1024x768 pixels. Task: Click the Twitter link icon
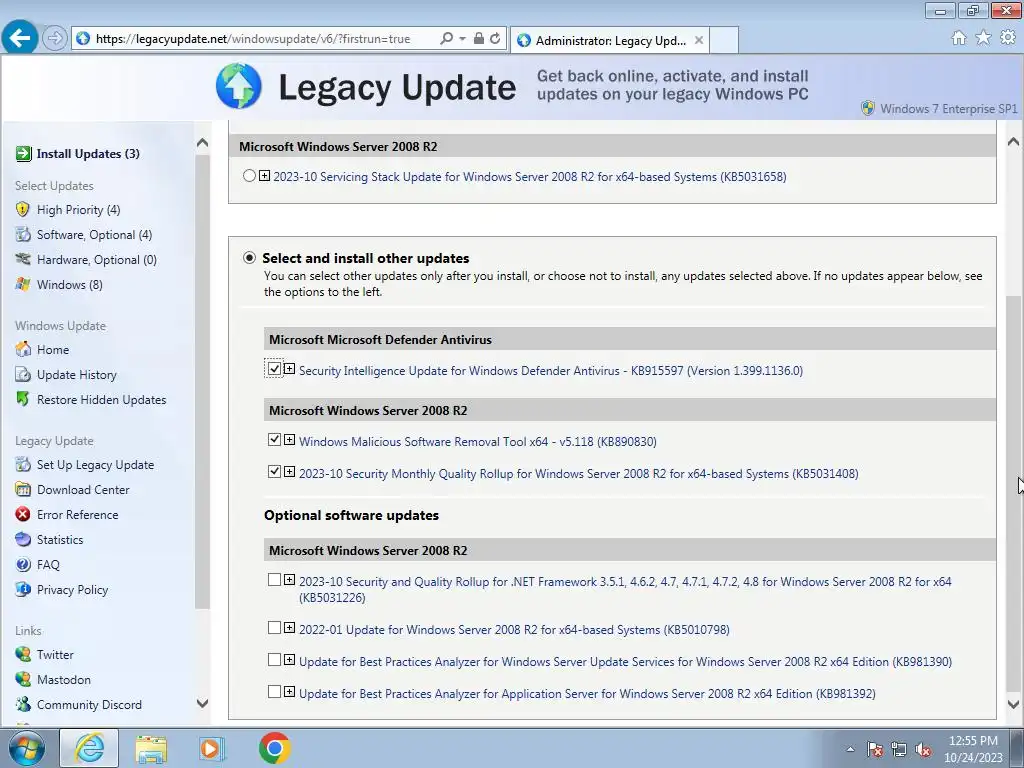coord(23,654)
